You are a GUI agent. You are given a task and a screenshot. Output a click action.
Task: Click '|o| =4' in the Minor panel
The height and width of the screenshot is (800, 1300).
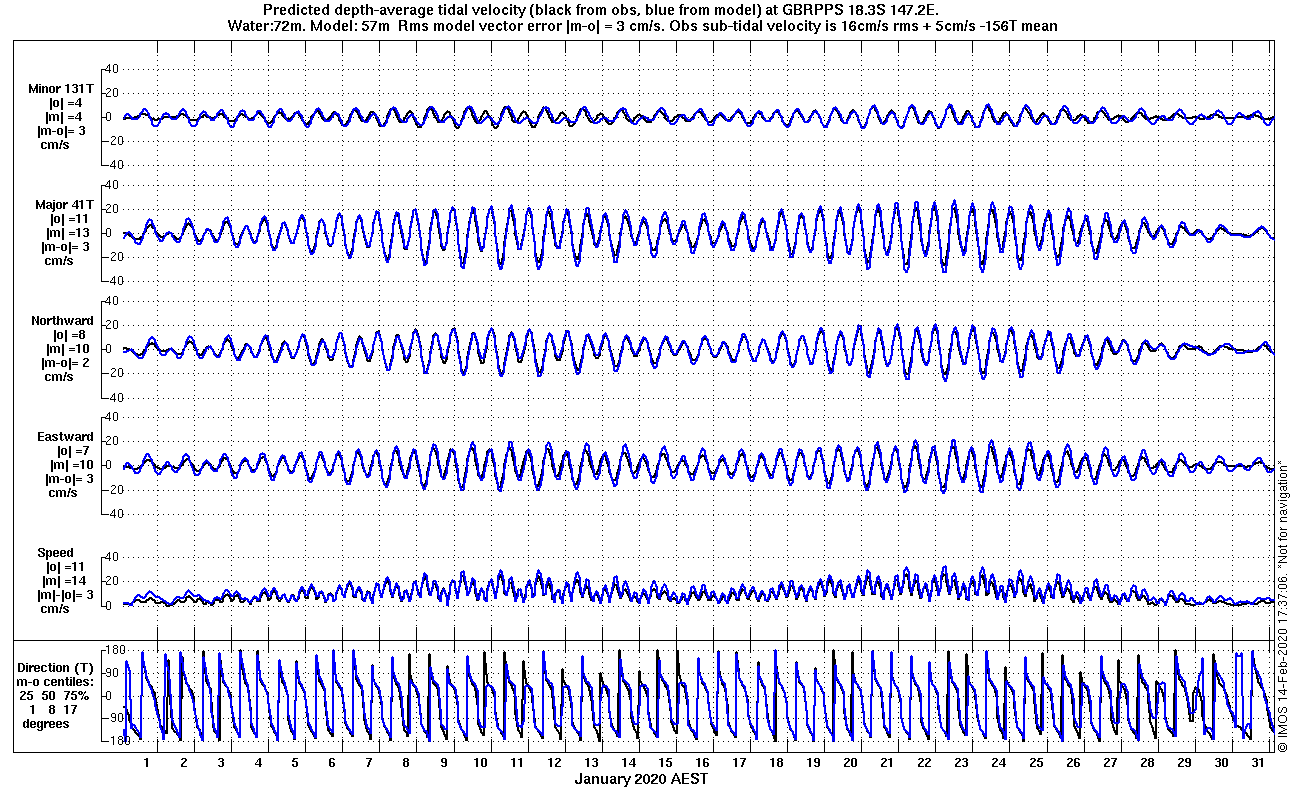[67, 103]
